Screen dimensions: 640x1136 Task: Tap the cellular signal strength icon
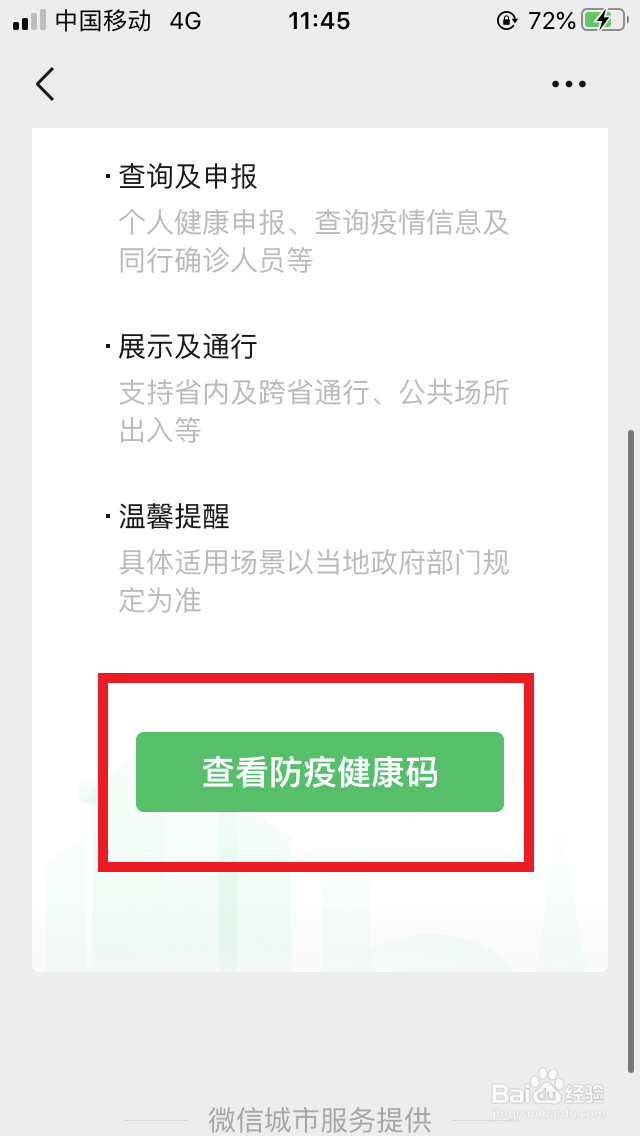(x=29, y=21)
